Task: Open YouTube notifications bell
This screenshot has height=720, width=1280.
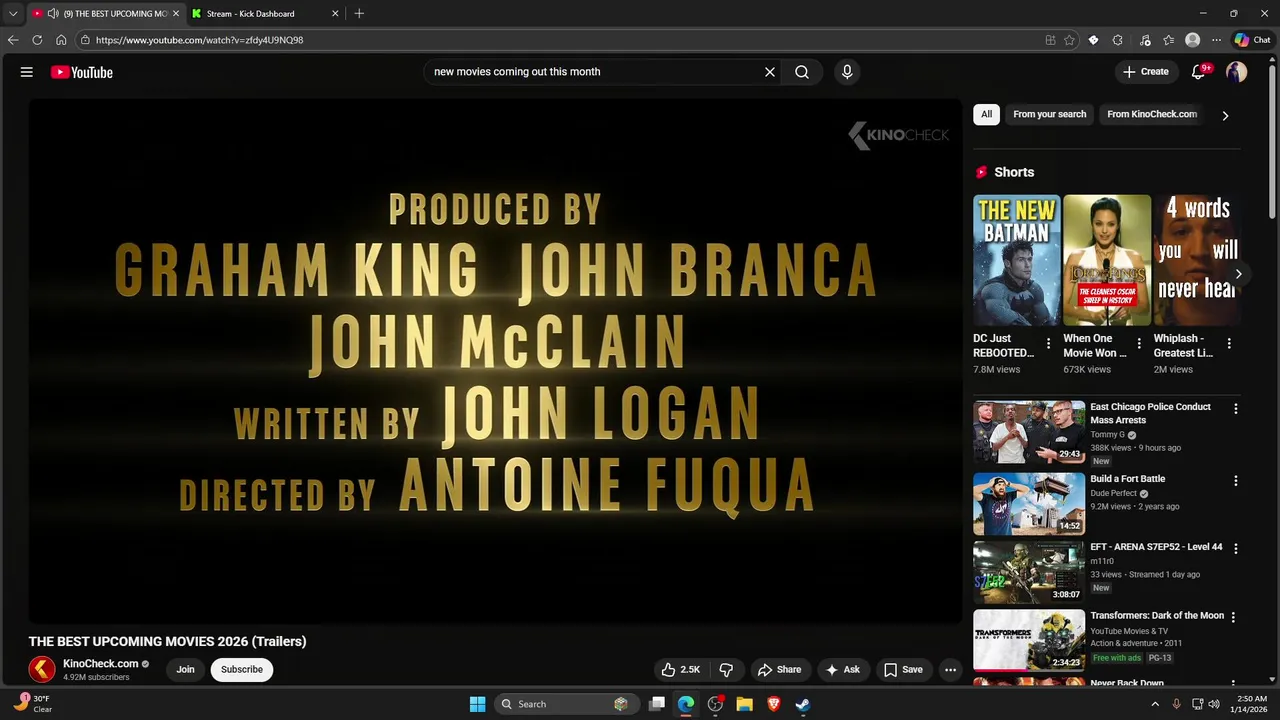Action: point(1199,72)
